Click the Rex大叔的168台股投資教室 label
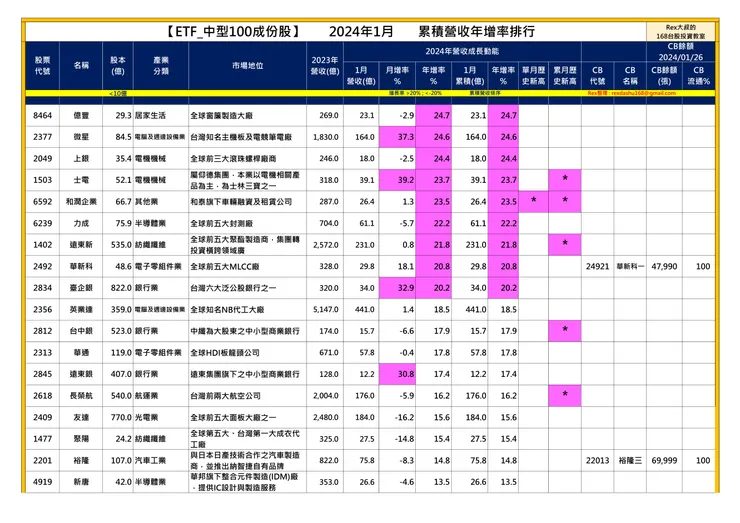This screenshot has width=740, height=523. pyautogui.click(x=681, y=32)
